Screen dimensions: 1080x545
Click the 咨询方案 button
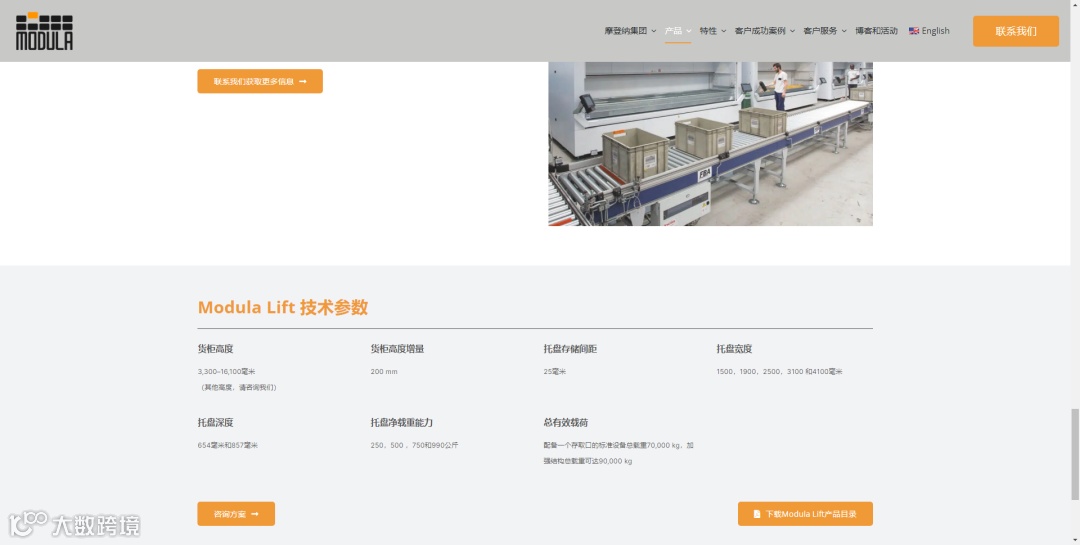tap(236, 514)
